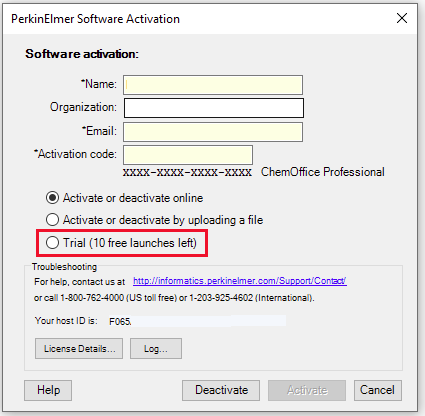The image size is (425, 416).
Task: Click the Troubleshooting group heading
Action: tap(64, 267)
